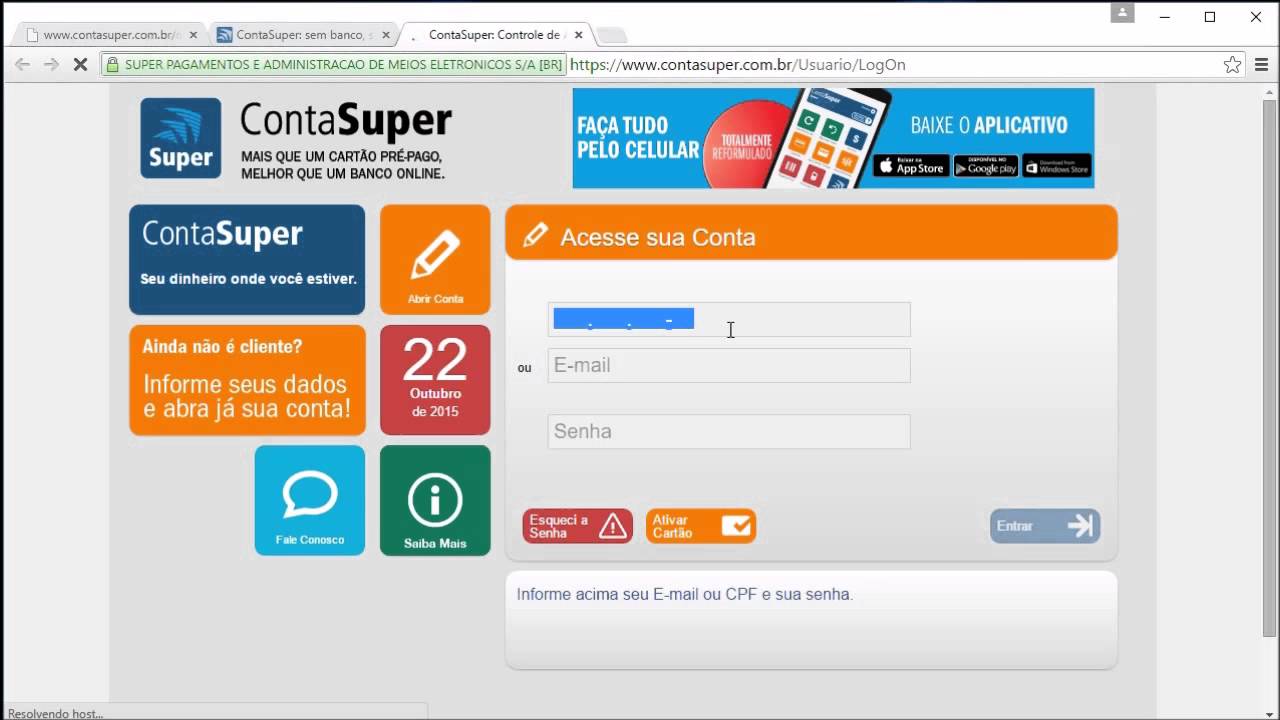Close the first www.contasuper.com.br tab
The image size is (1280, 720).
(x=193, y=35)
